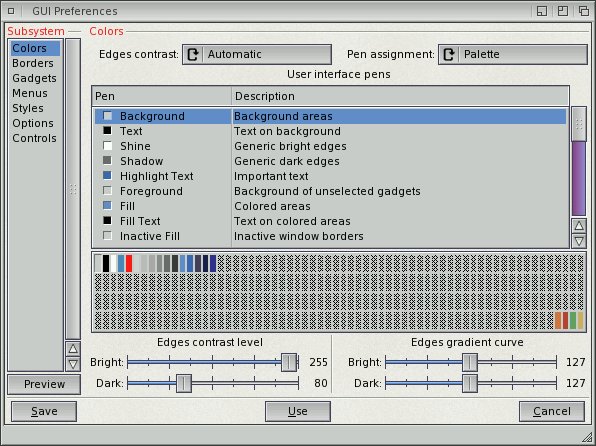Open the Pen assignment Palette chooser
Viewport: 596px width, 446px height.
(513, 54)
